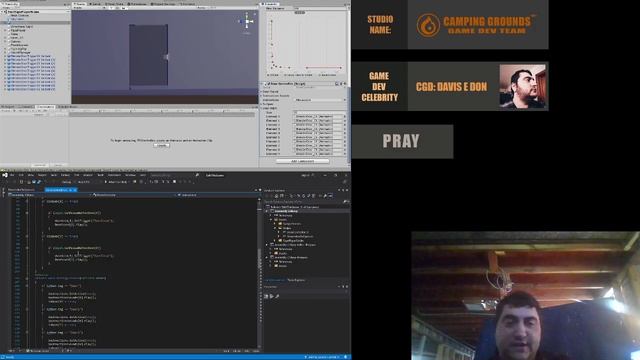Click the Create button in Animation window
The image size is (640, 360).
[162, 145]
